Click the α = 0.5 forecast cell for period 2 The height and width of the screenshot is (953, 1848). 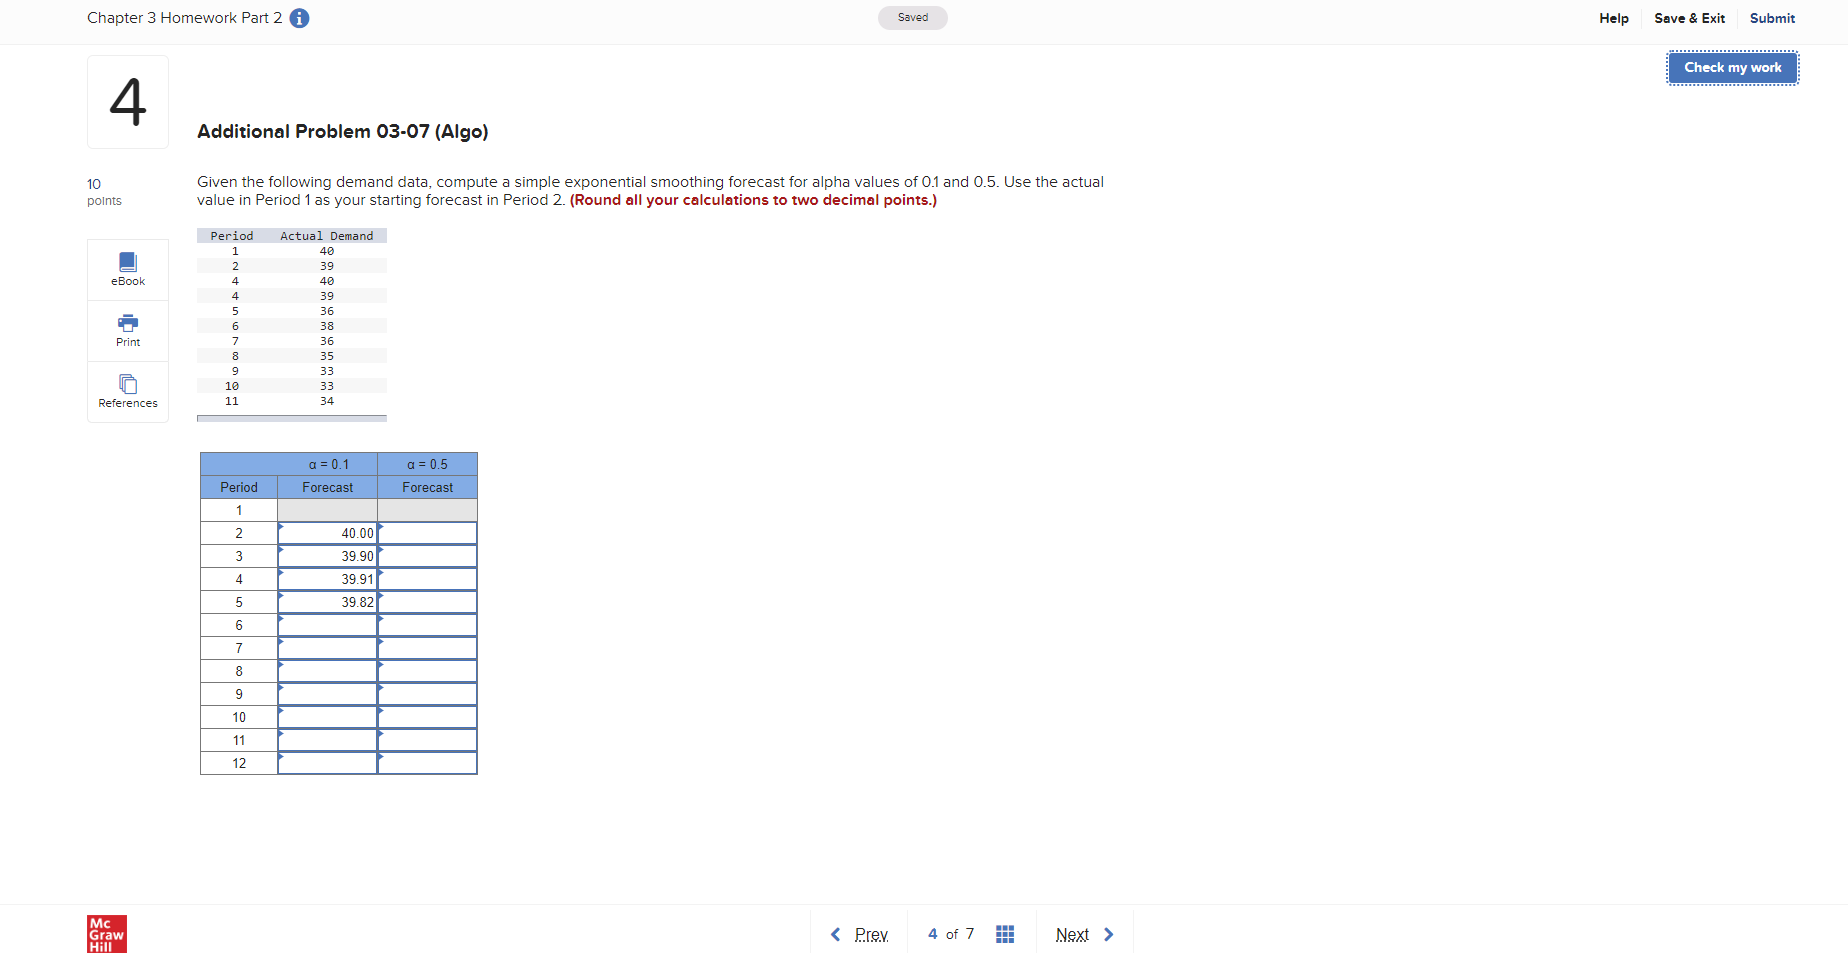(x=428, y=533)
